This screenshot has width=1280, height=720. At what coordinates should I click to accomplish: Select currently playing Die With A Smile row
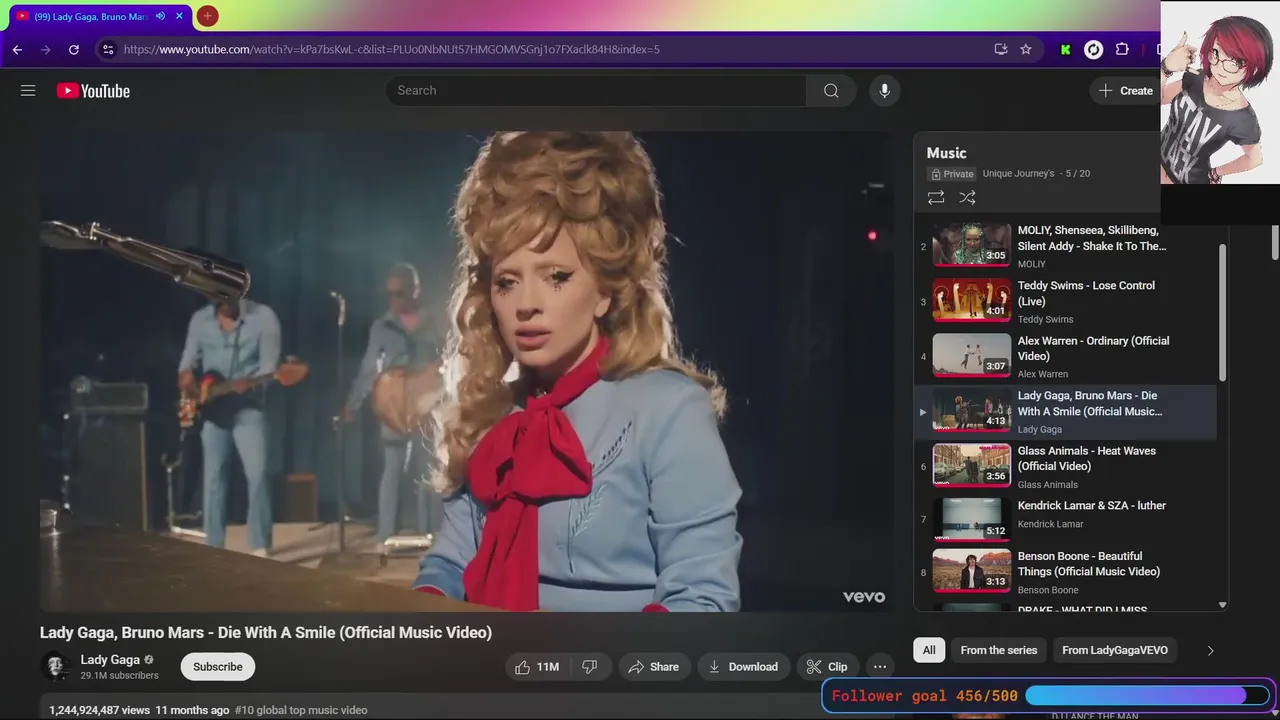pos(1065,412)
